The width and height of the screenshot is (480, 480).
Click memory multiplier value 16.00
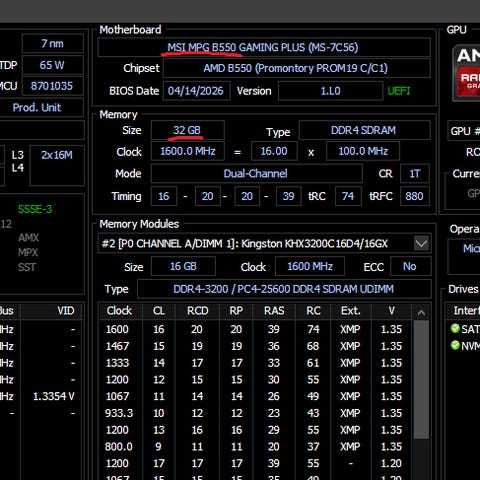[x=274, y=151]
